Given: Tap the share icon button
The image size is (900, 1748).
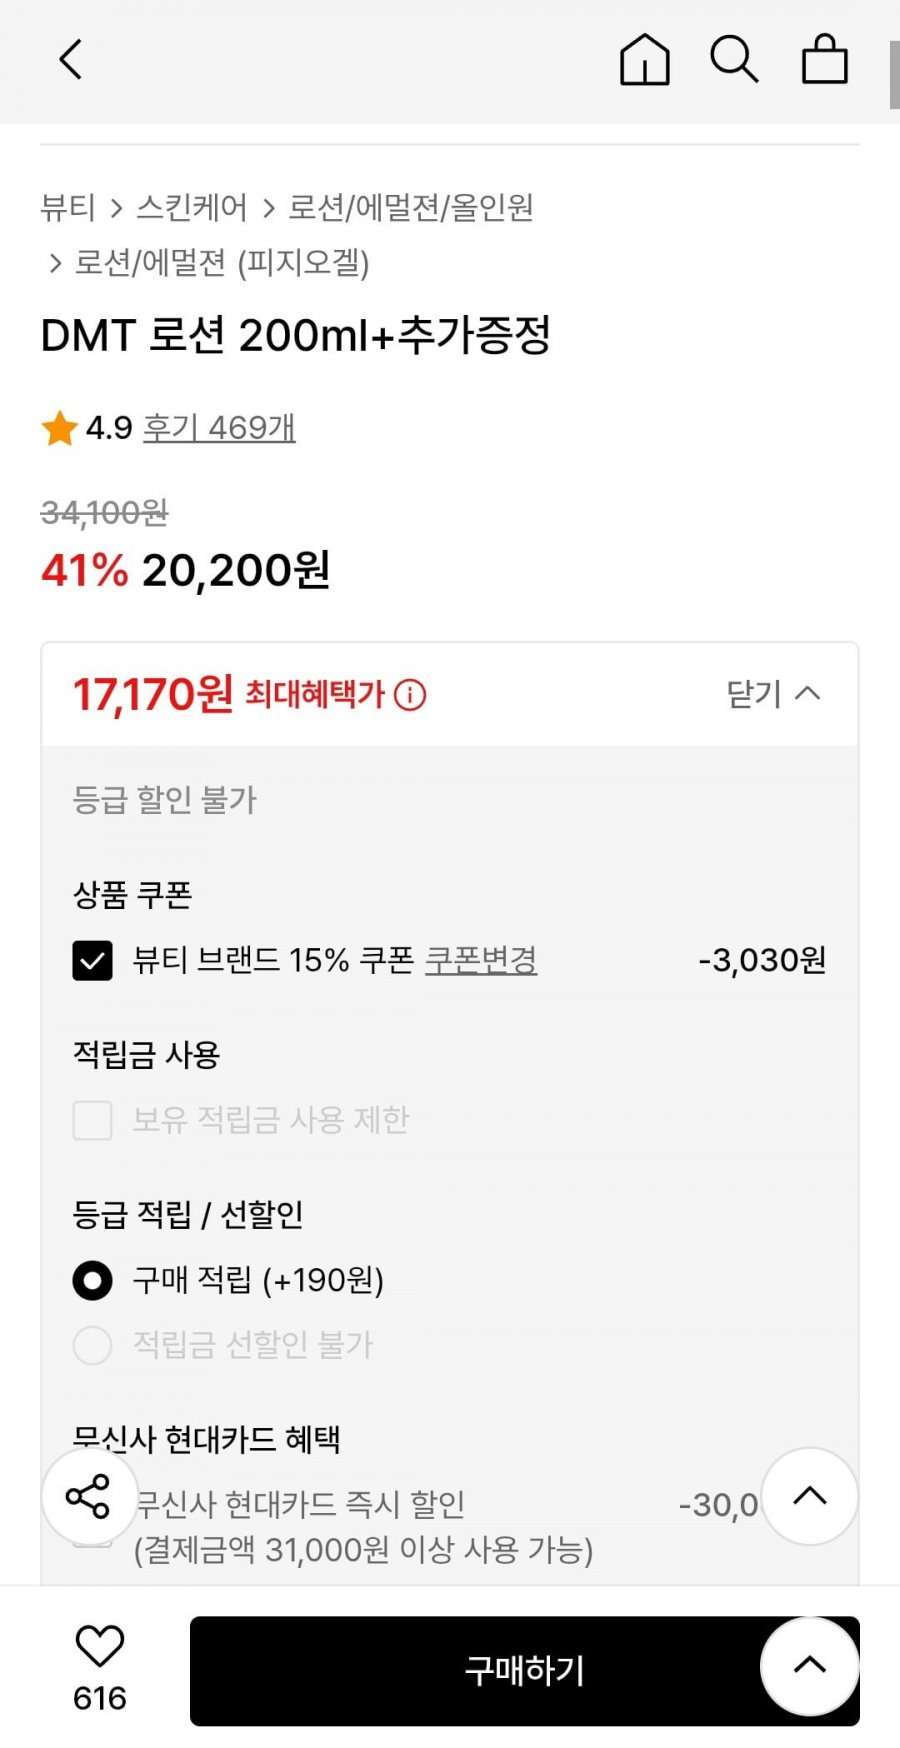Looking at the screenshot, I should click(x=89, y=1496).
